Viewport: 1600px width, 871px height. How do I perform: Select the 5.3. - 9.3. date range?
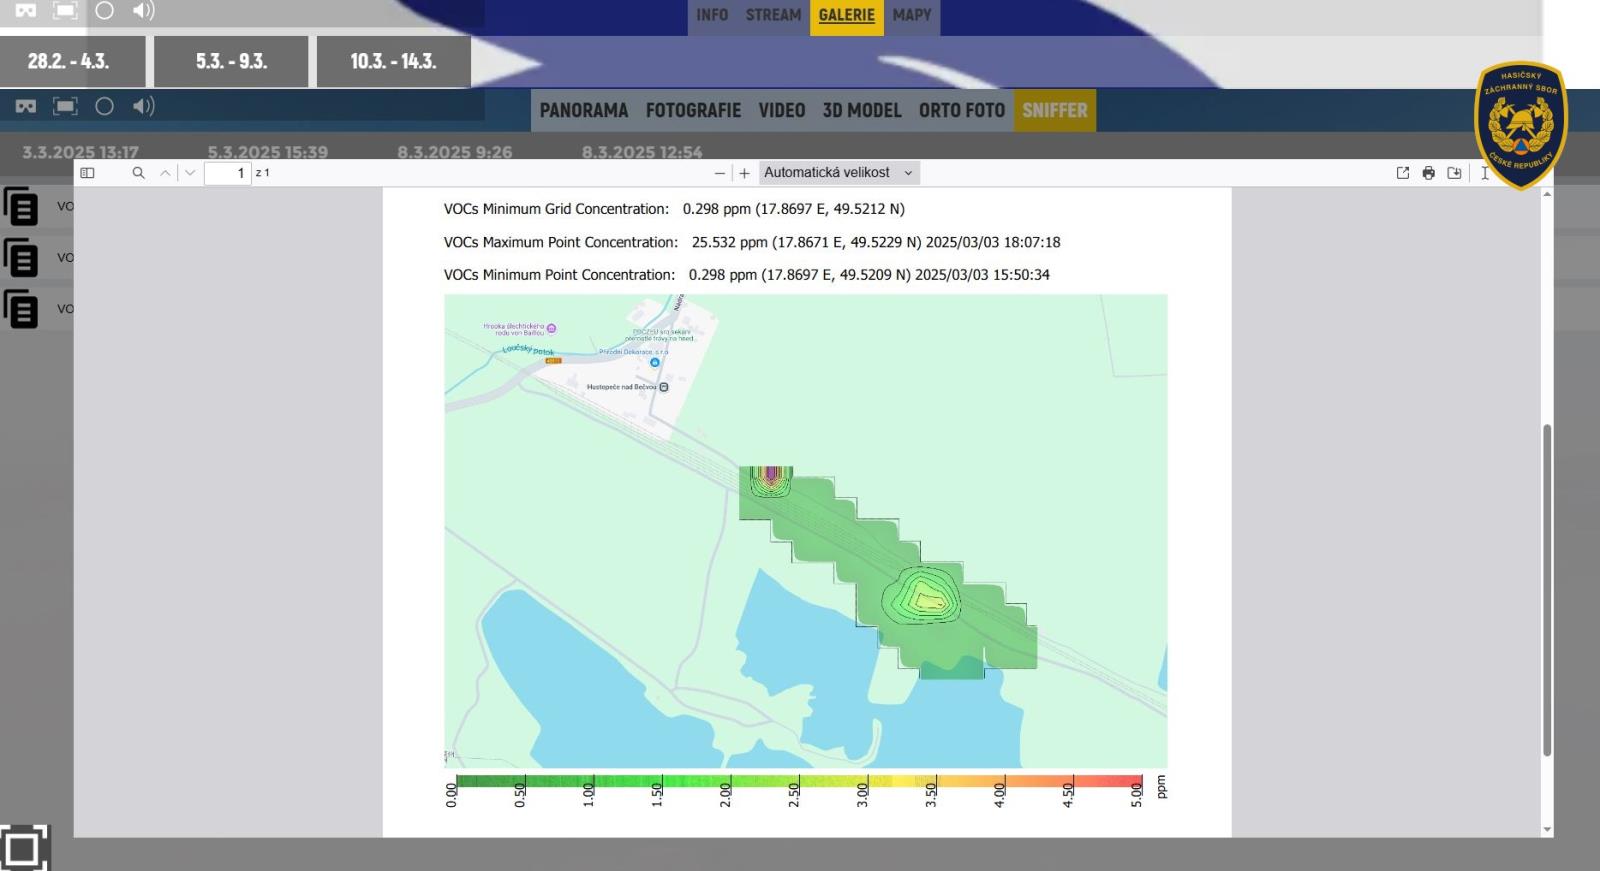pyautogui.click(x=231, y=61)
